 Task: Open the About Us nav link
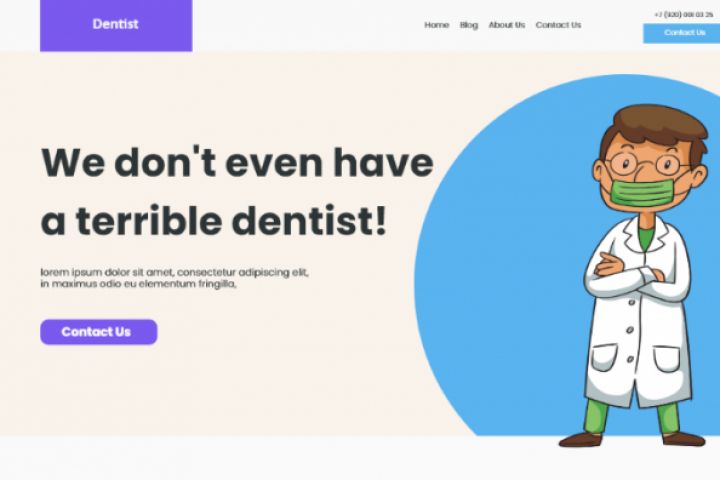[x=506, y=25]
